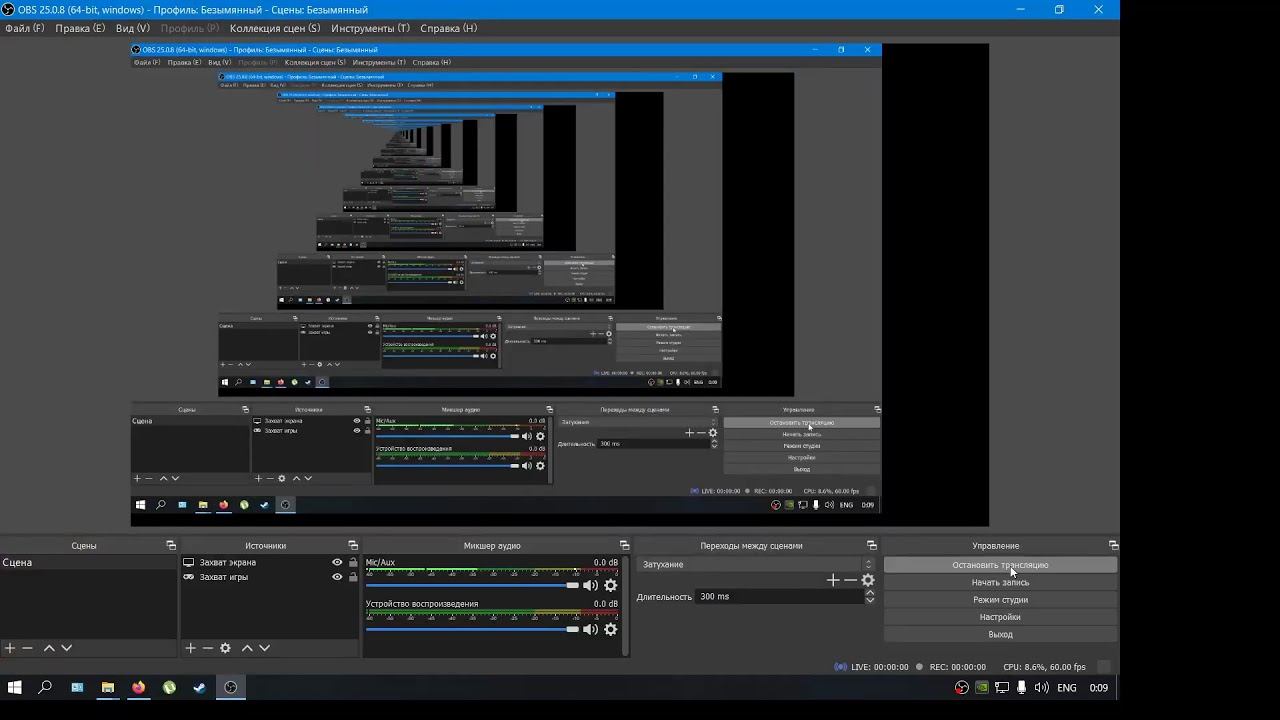Remove the scene transition with the minus icon
This screenshot has width=1280, height=720.
[850, 580]
